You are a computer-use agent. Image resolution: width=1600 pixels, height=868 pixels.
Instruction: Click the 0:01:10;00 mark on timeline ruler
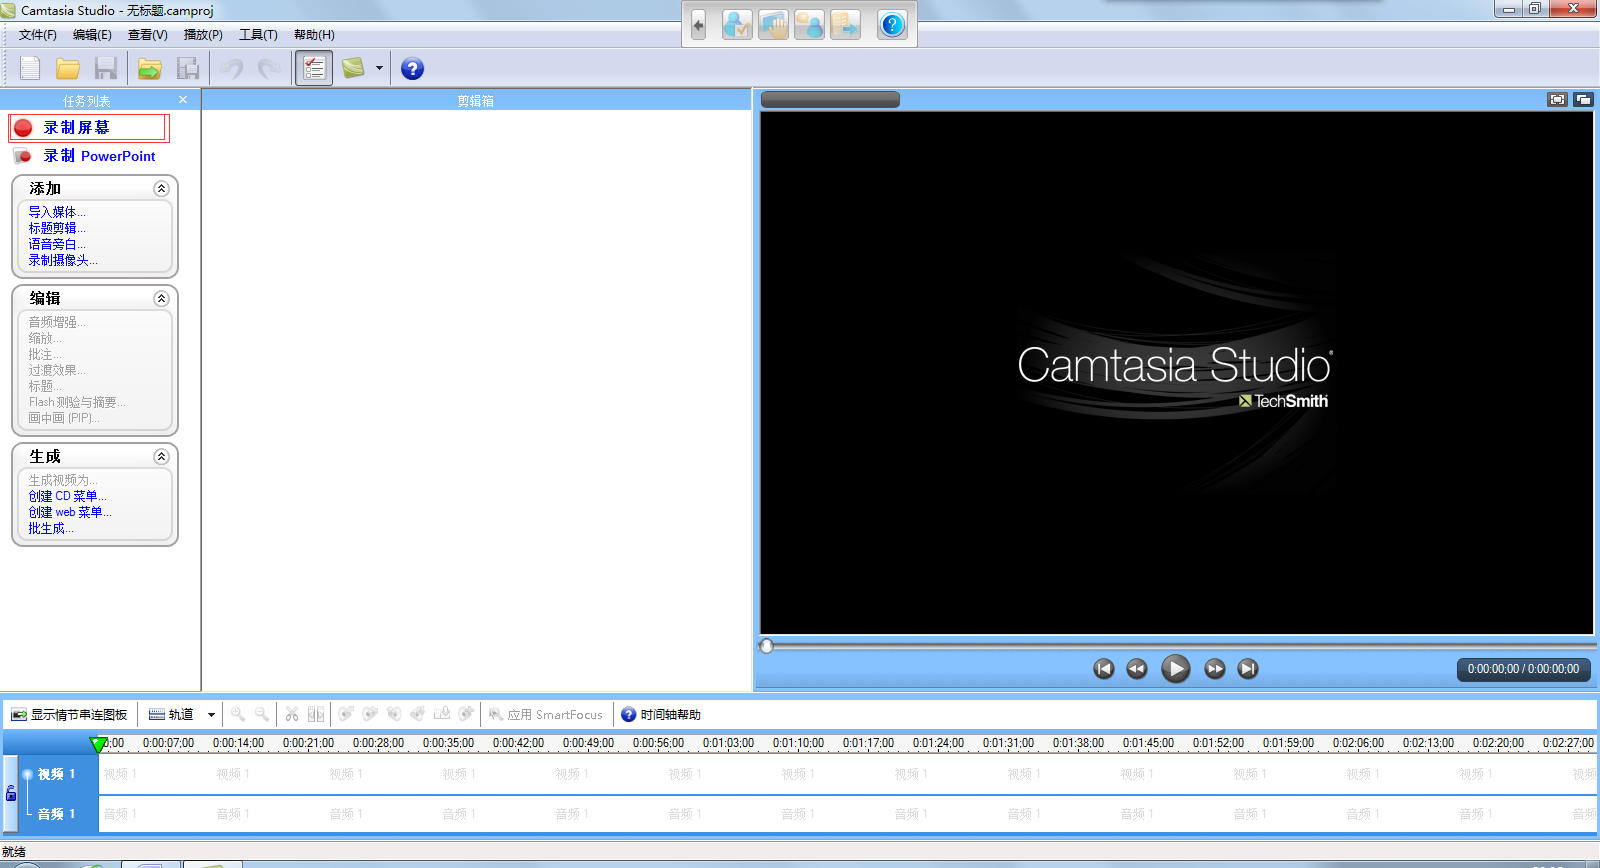[x=798, y=743]
